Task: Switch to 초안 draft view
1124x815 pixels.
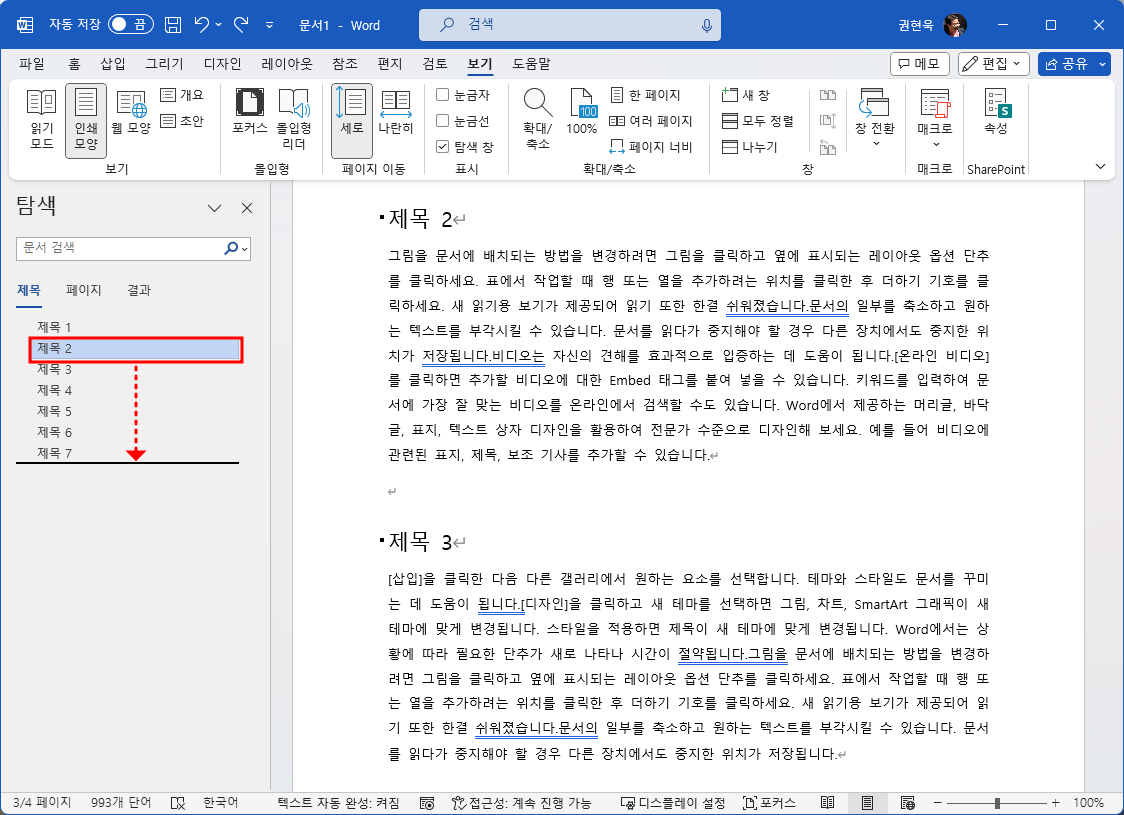Action: [x=182, y=121]
